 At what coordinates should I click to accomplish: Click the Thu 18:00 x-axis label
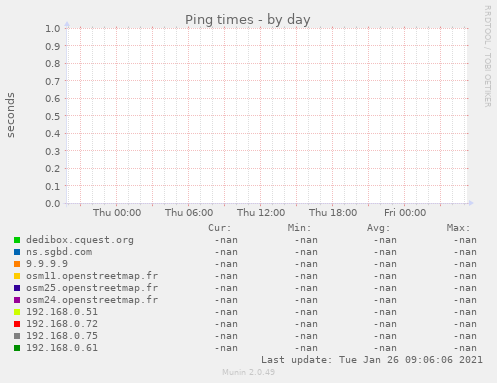tap(333, 213)
